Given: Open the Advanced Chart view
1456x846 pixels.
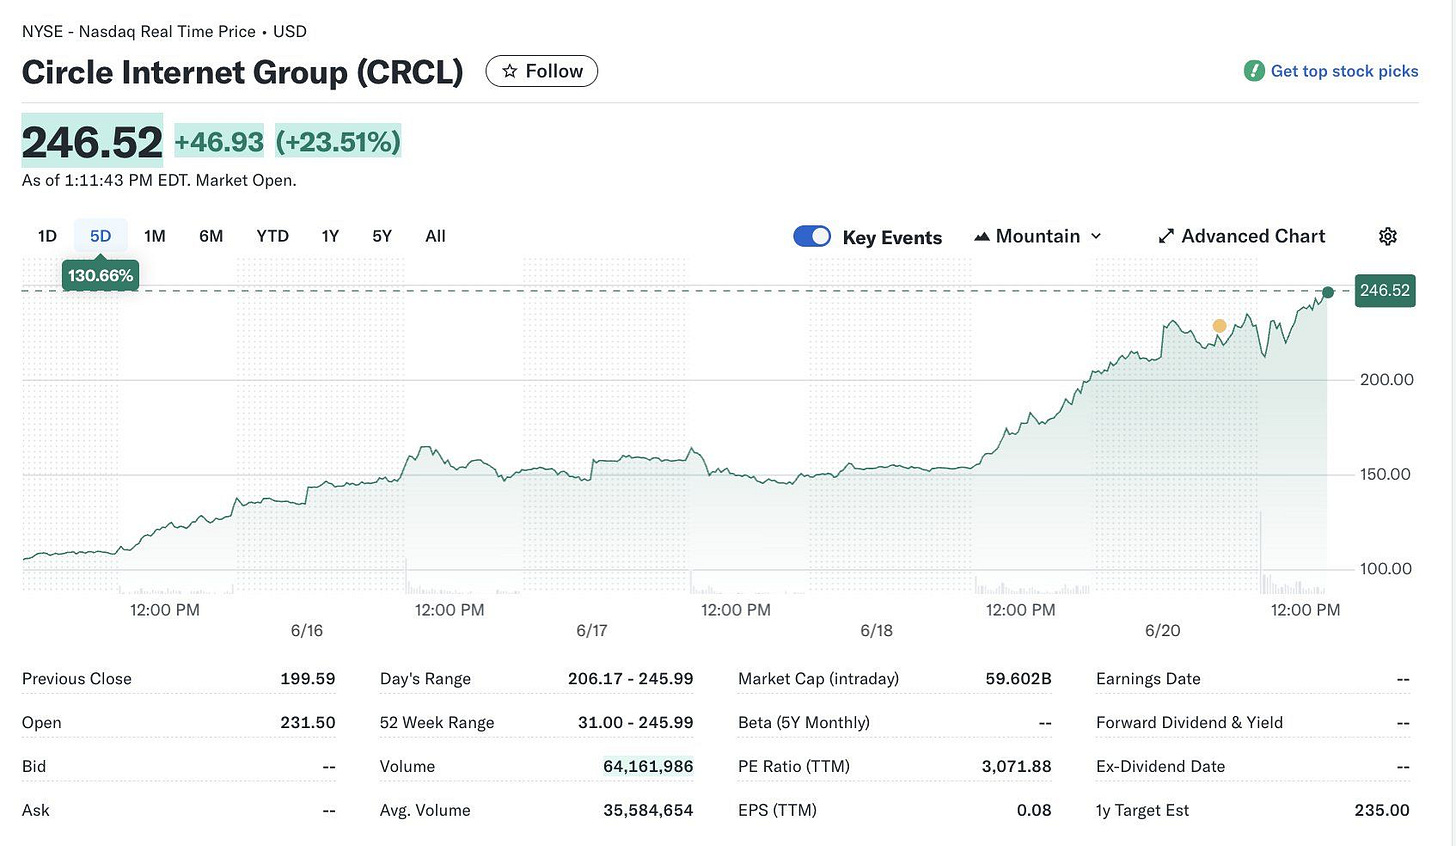Looking at the screenshot, I should (1242, 236).
